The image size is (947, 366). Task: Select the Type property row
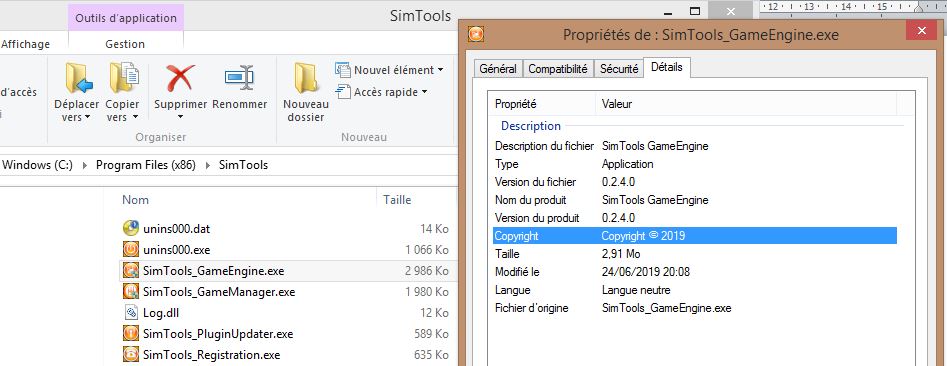[x=695, y=164]
